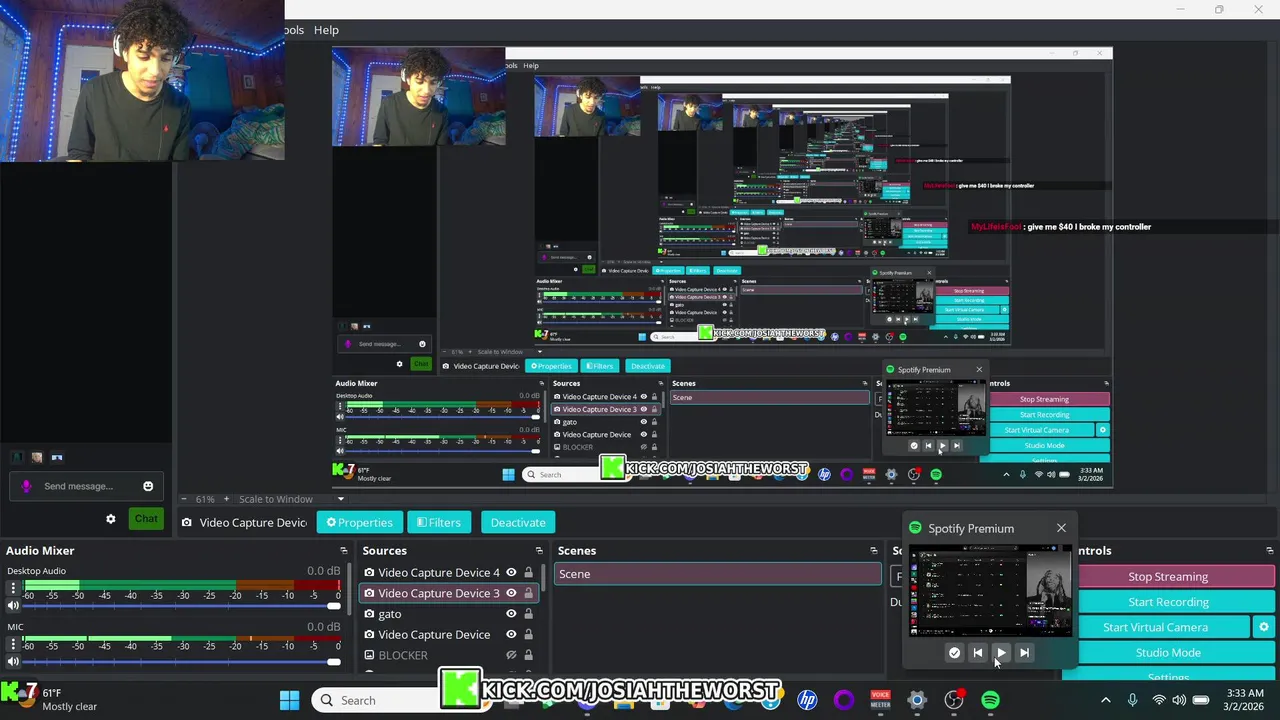Viewport: 1280px width, 720px height.
Task: Open Desktop Audio three-dot options menu
Action: [13, 589]
